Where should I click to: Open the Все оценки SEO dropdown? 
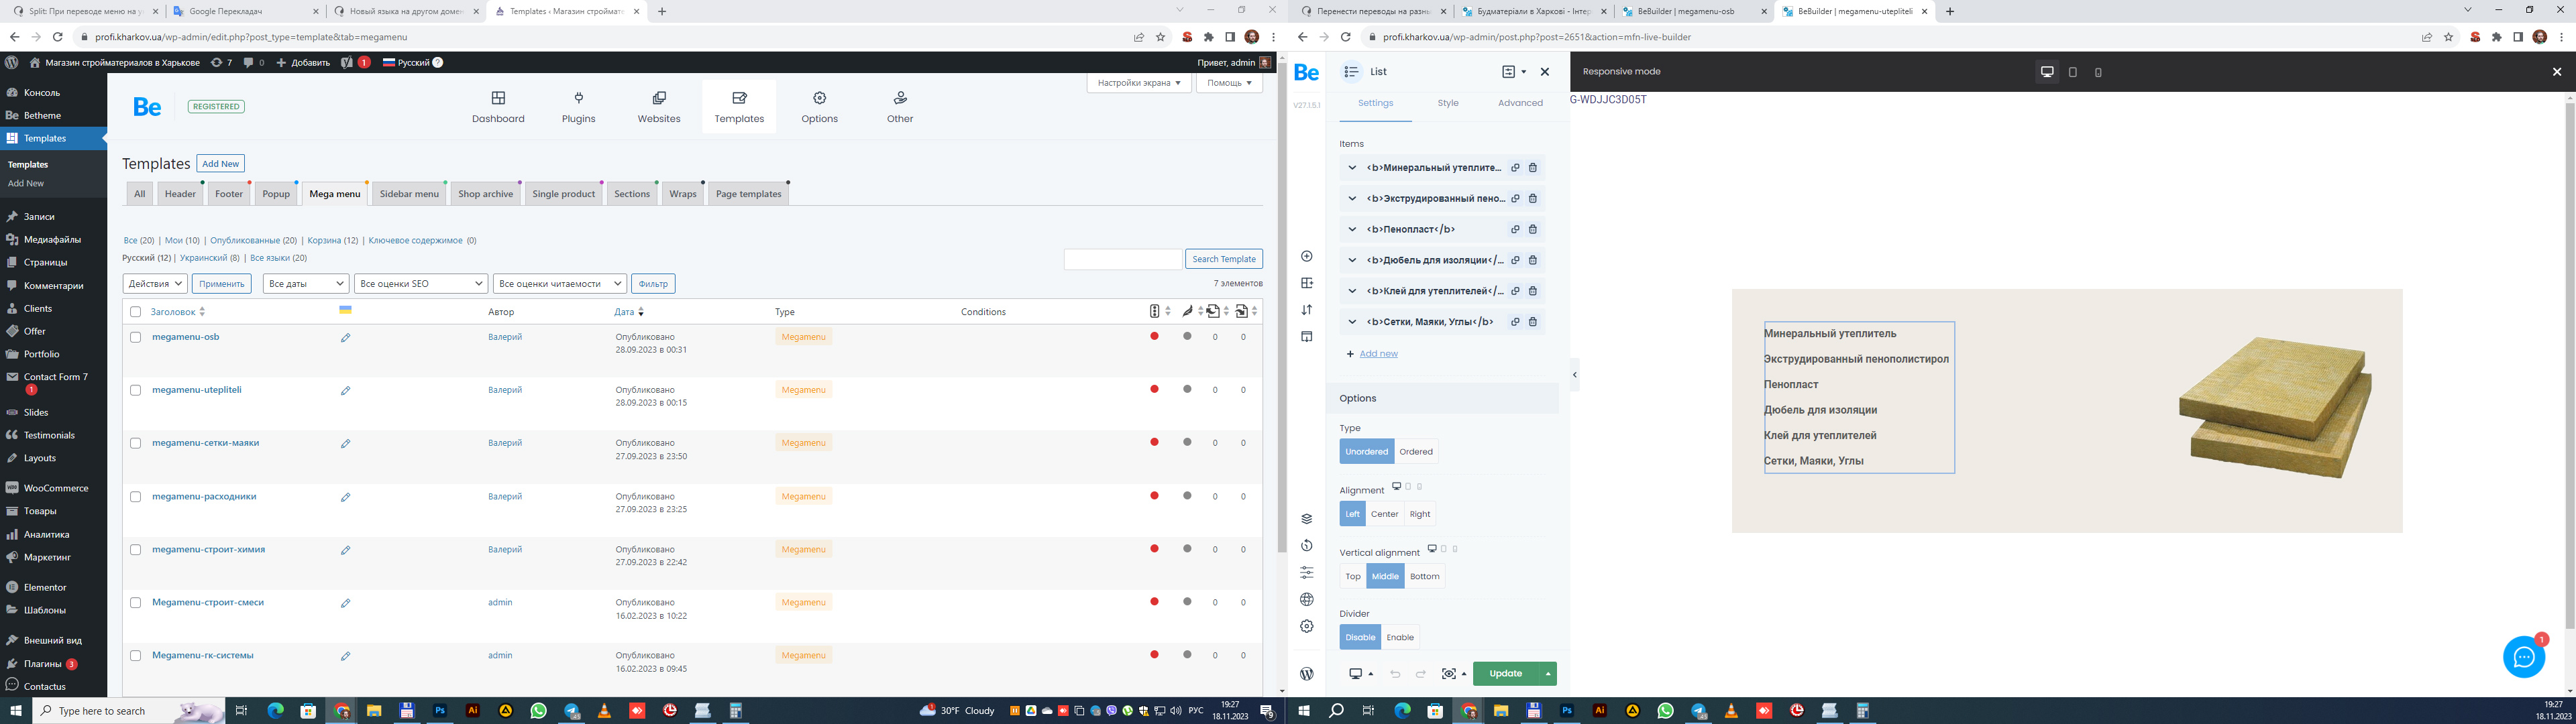(x=421, y=284)
